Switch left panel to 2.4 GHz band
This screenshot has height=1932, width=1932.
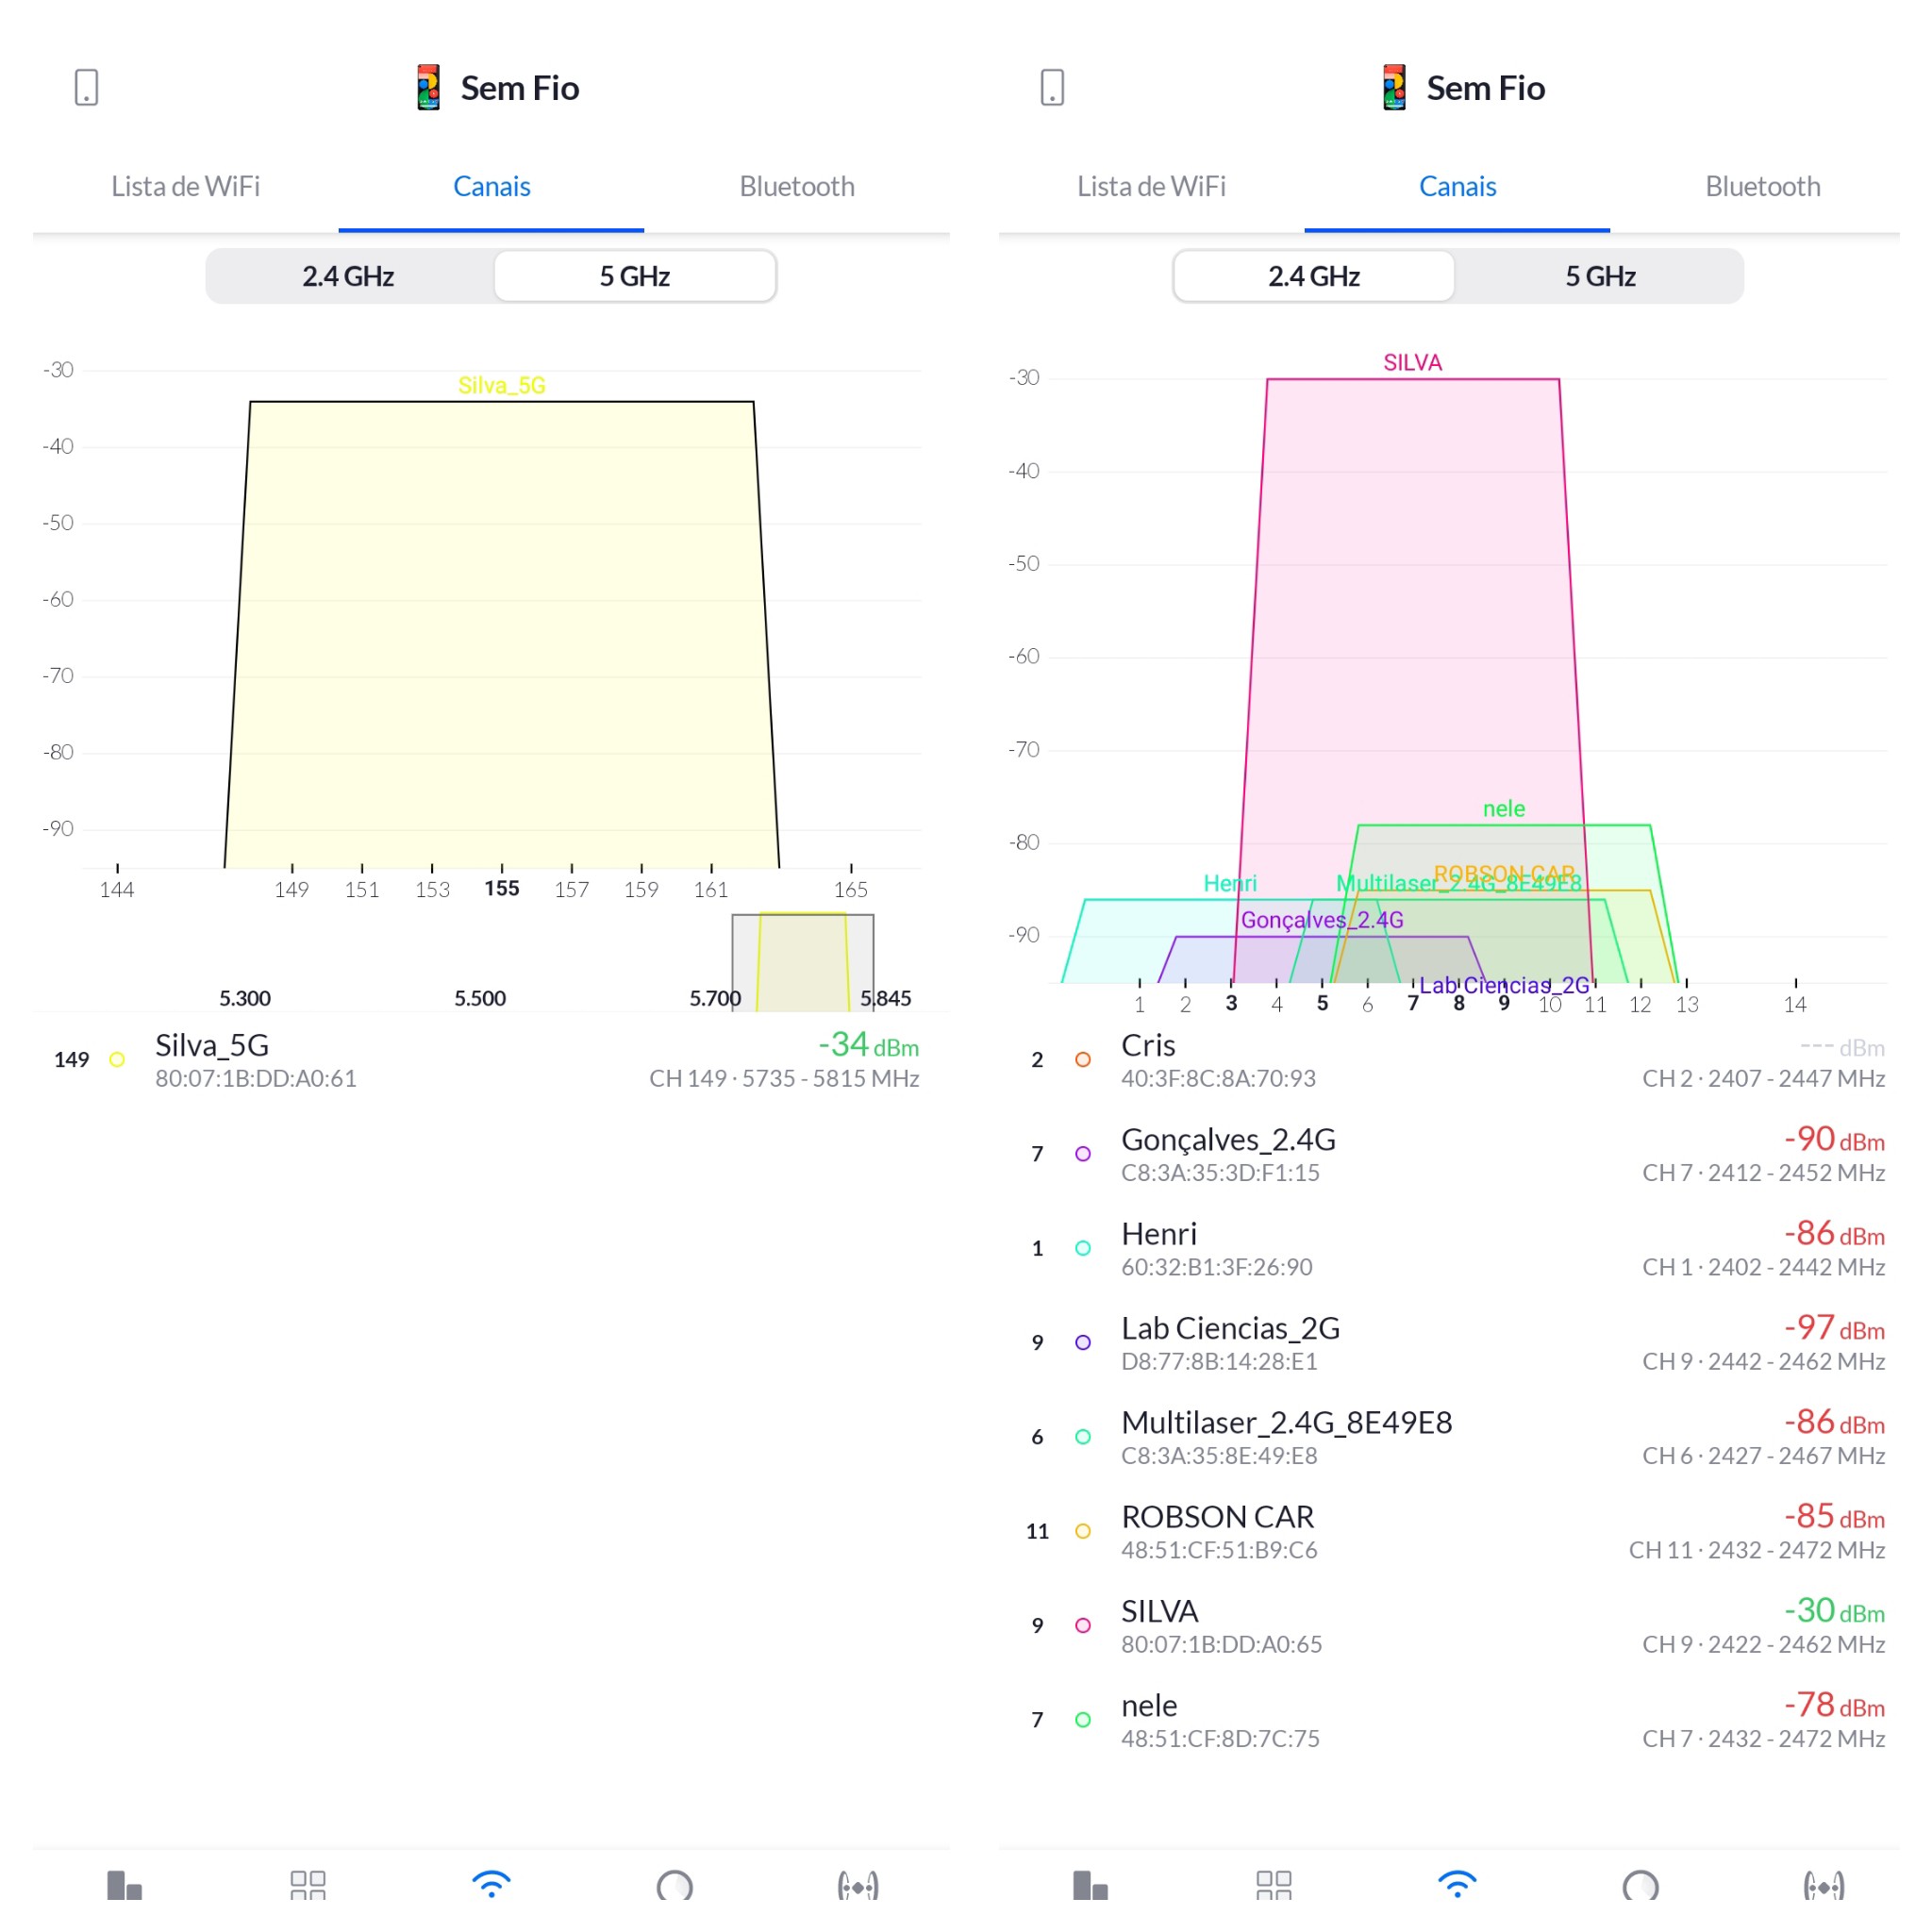(x=348, y=276)
